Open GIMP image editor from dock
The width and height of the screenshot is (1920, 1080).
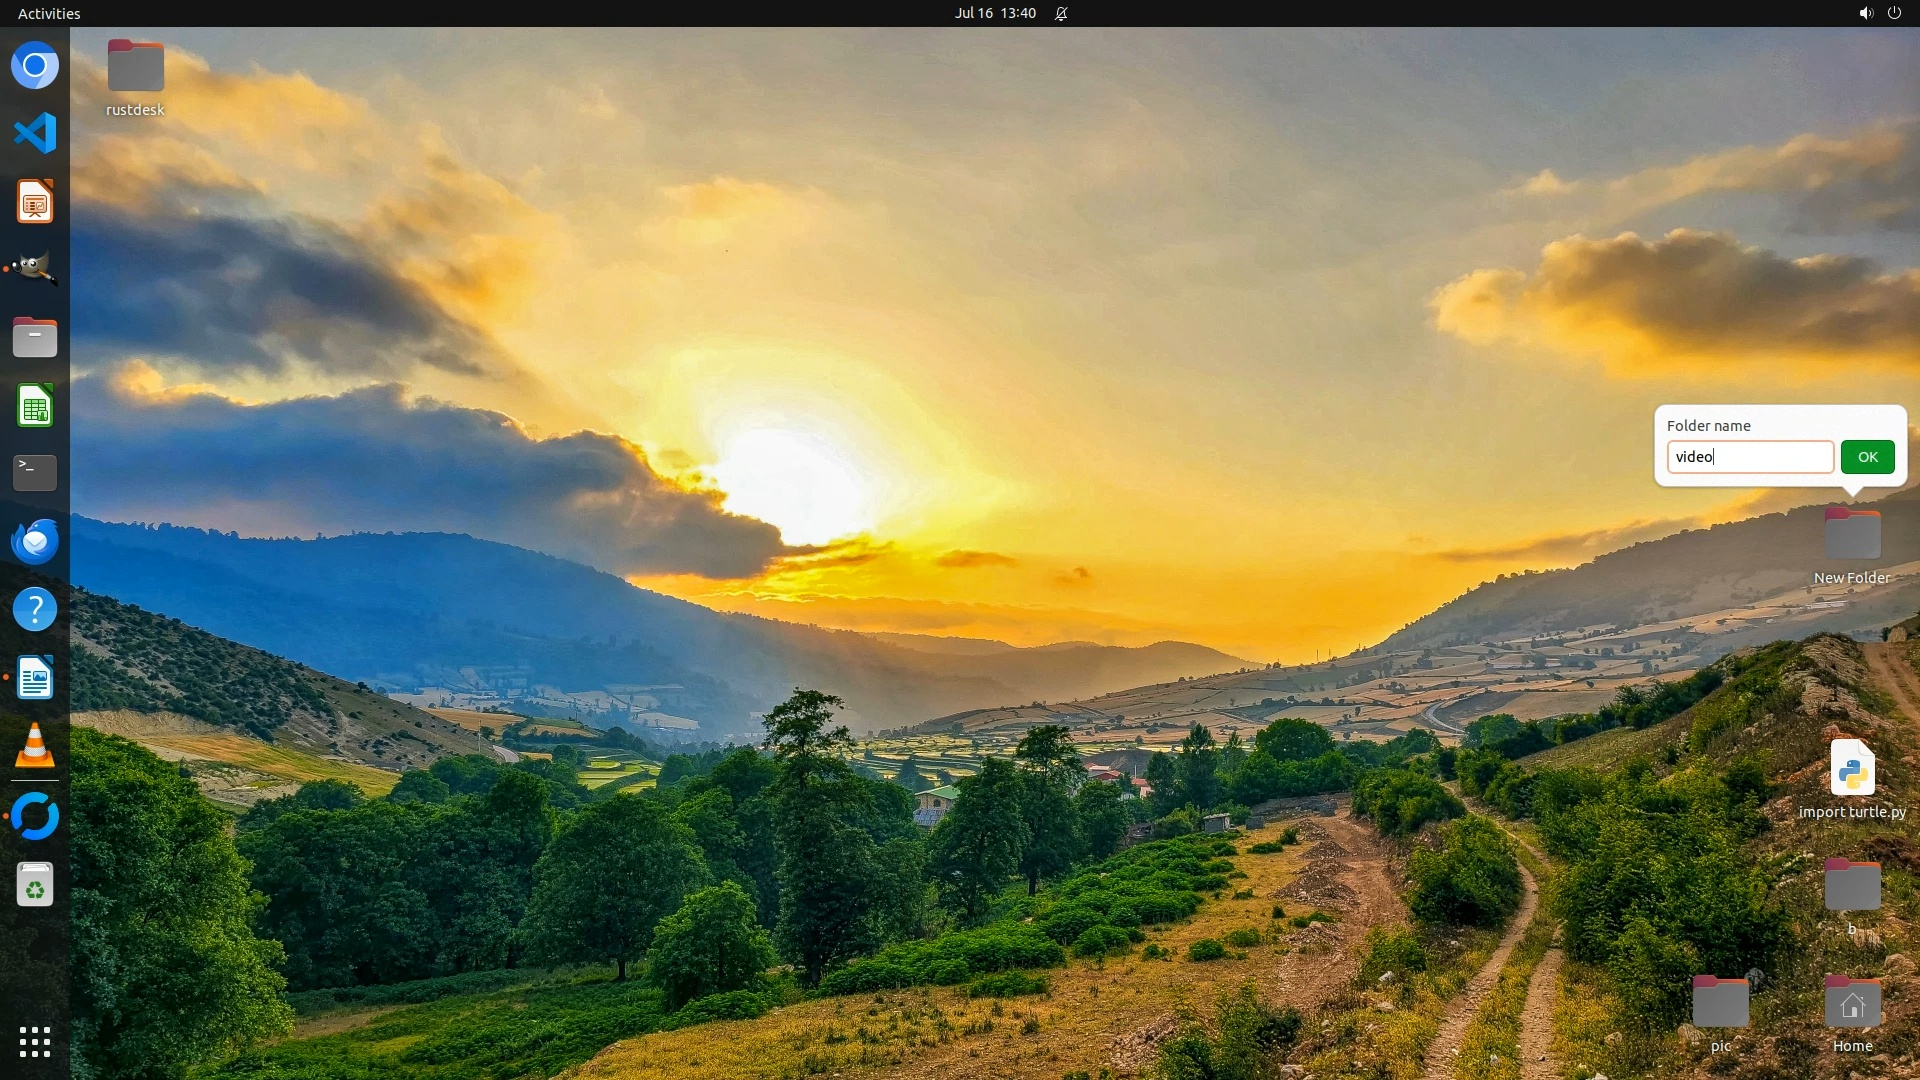pyautogui.click(x=35, y=270)
